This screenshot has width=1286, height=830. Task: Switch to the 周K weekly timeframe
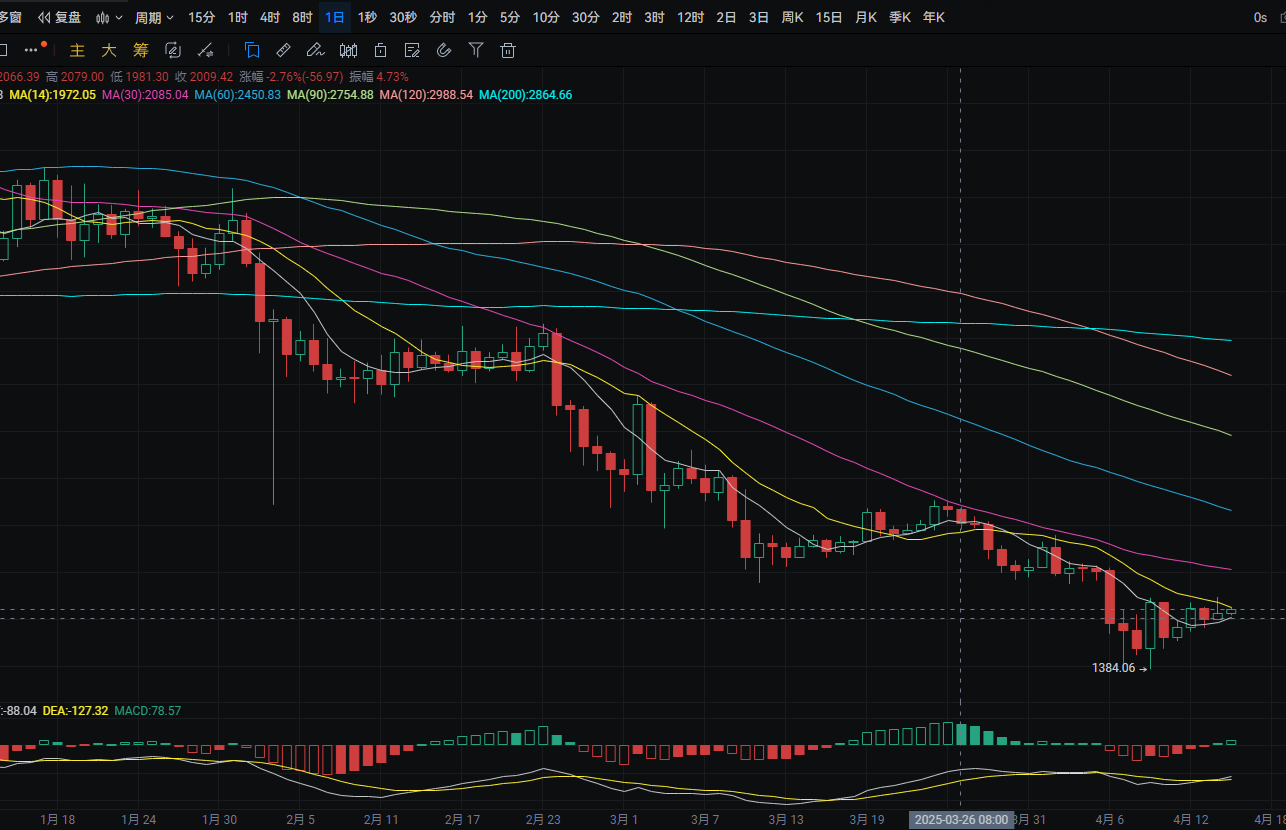click(793, 17)
